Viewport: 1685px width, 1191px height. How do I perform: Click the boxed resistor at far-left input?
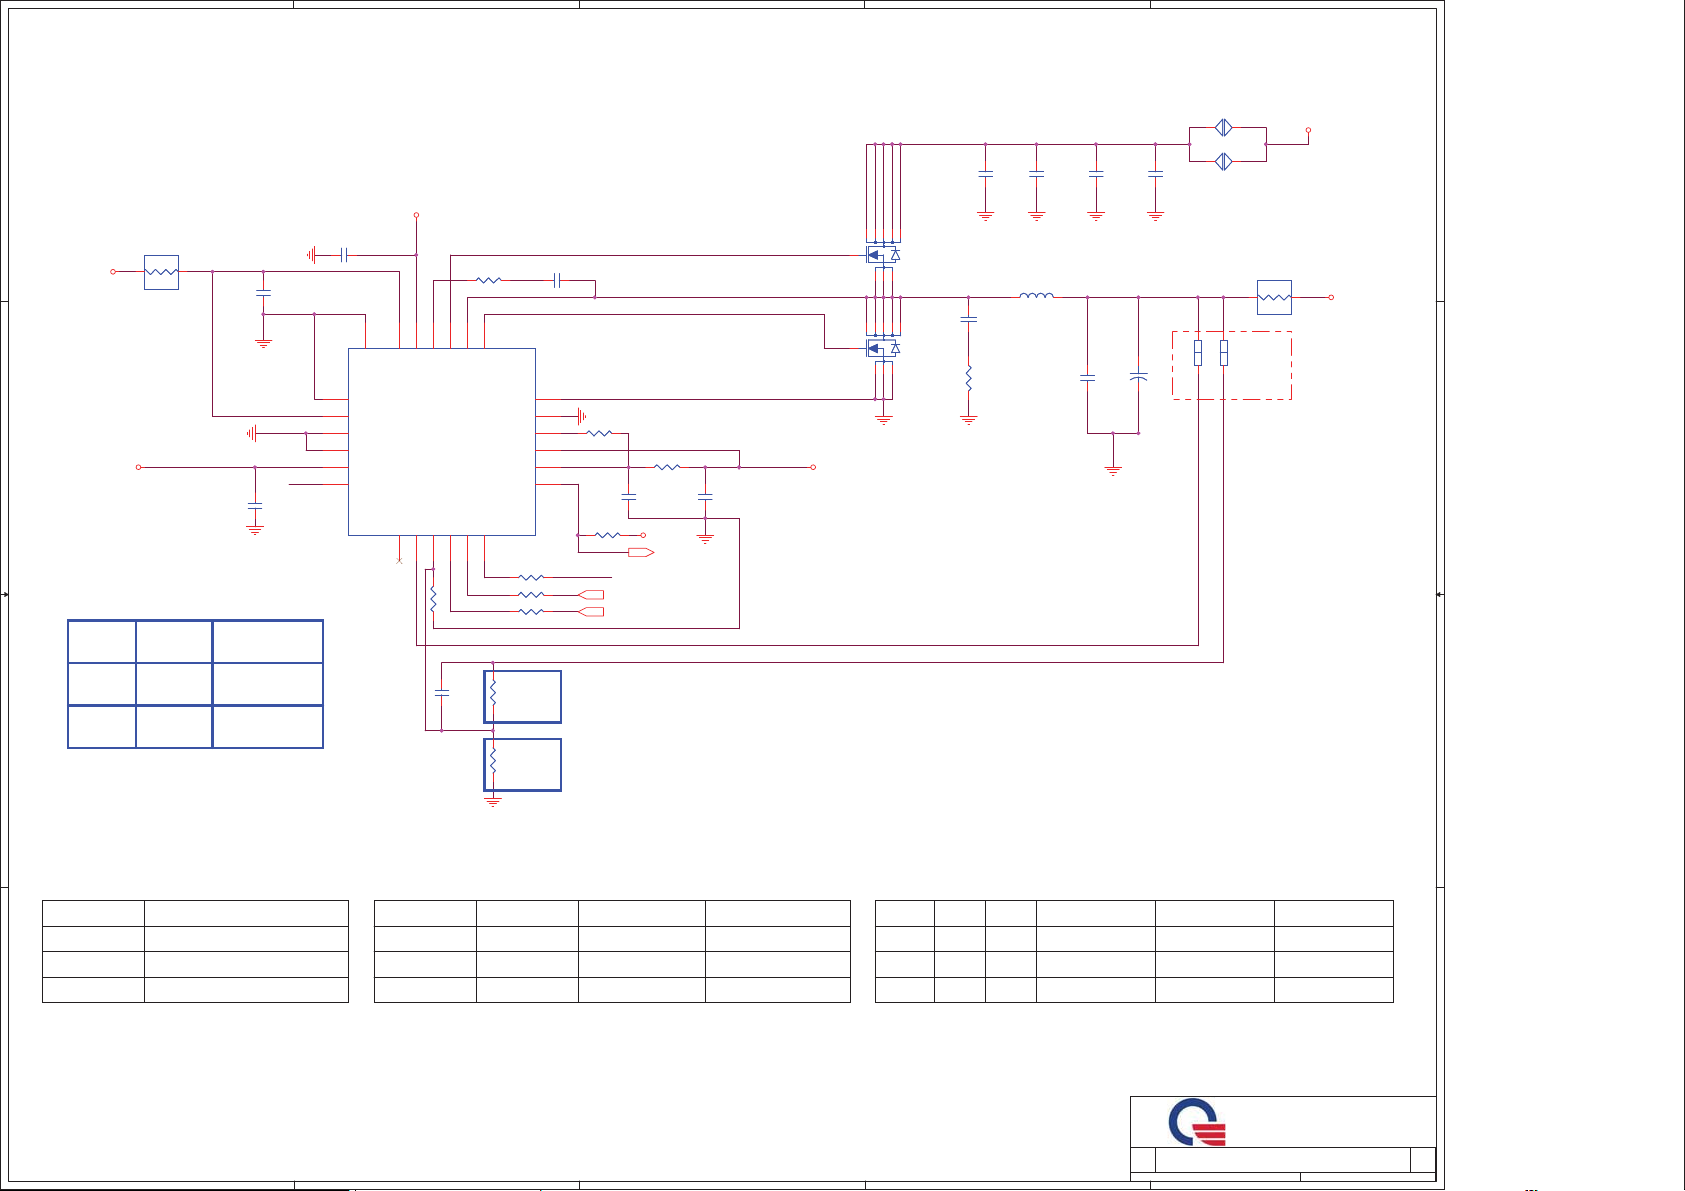[161, 272]
